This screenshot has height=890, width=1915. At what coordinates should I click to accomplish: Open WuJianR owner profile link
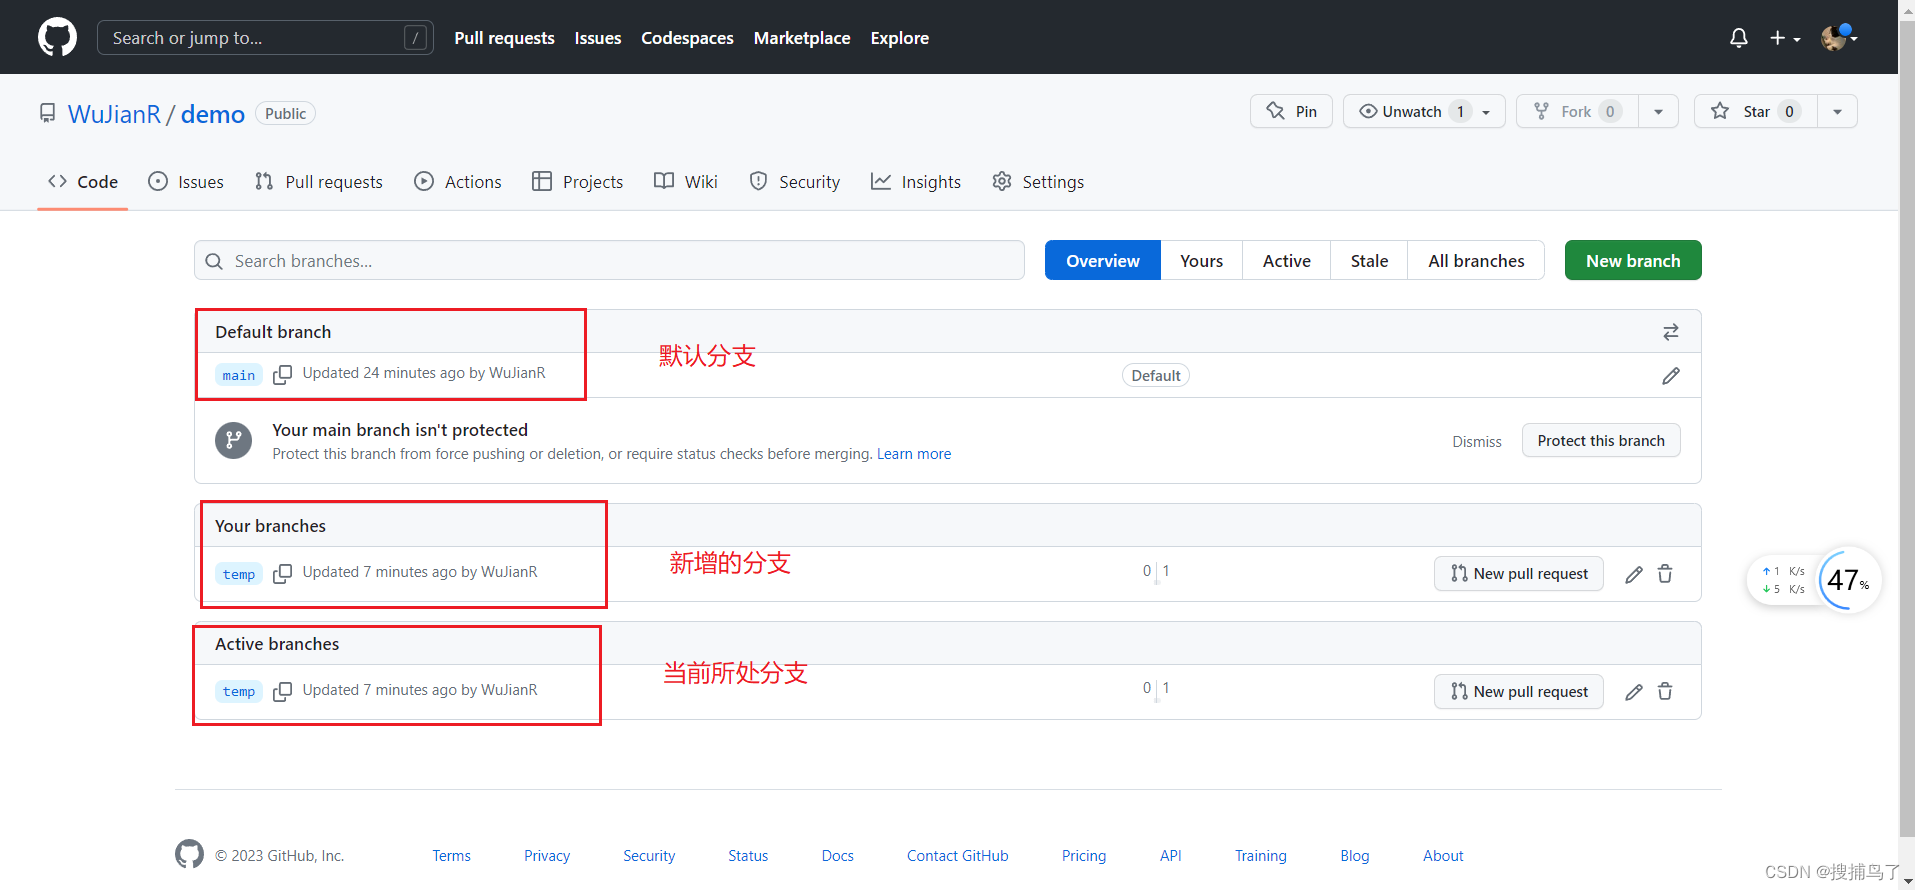pyautogui.click(x=114, y=114)
